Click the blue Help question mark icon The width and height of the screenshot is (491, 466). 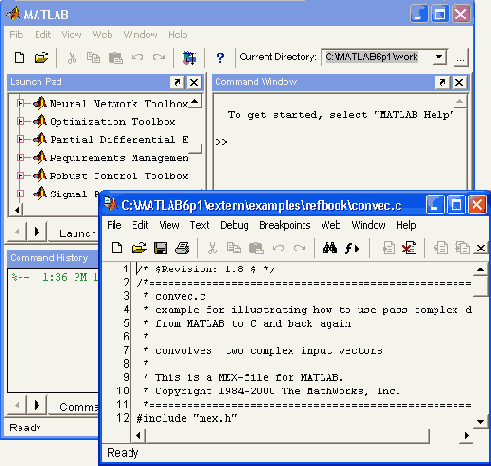pyautogui.click(x=220, y=58)
